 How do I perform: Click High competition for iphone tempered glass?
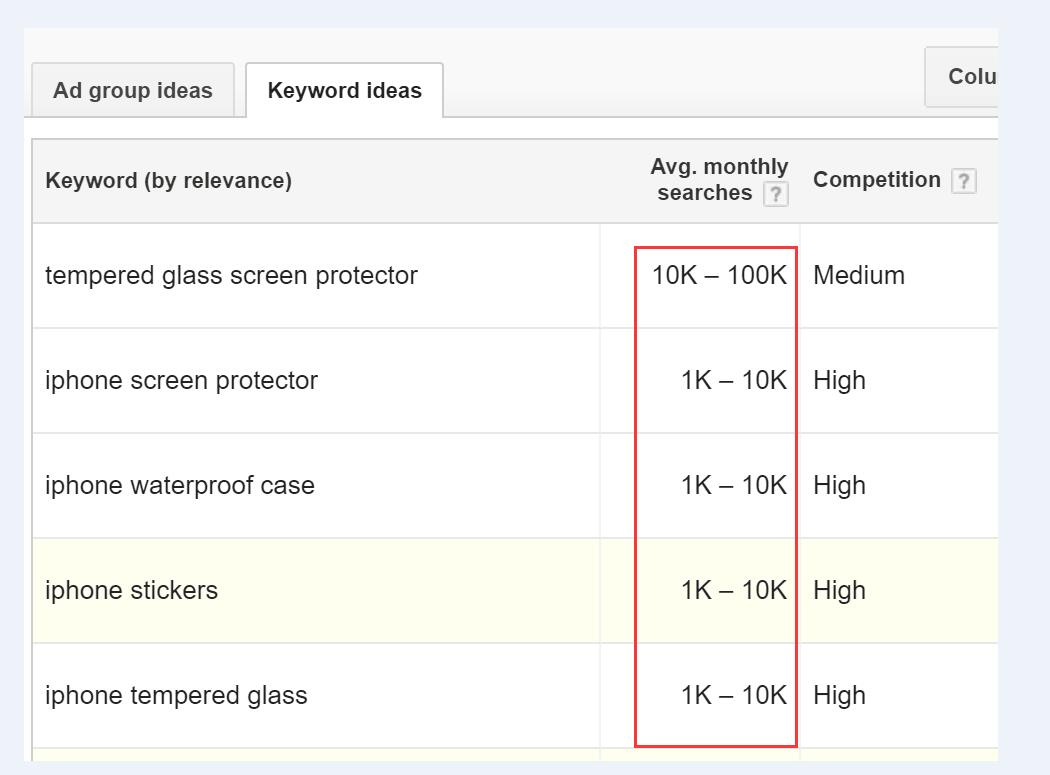[x=839, y=695]
